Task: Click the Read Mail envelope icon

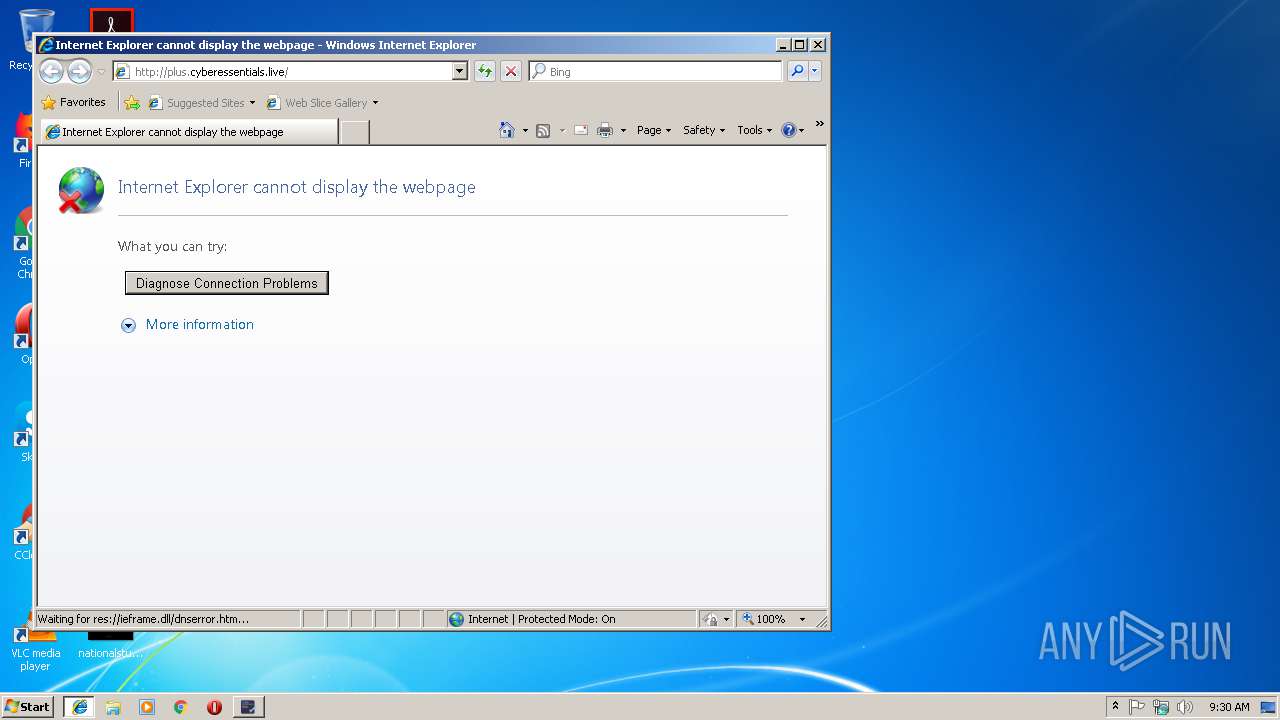Action: [581, 130]
